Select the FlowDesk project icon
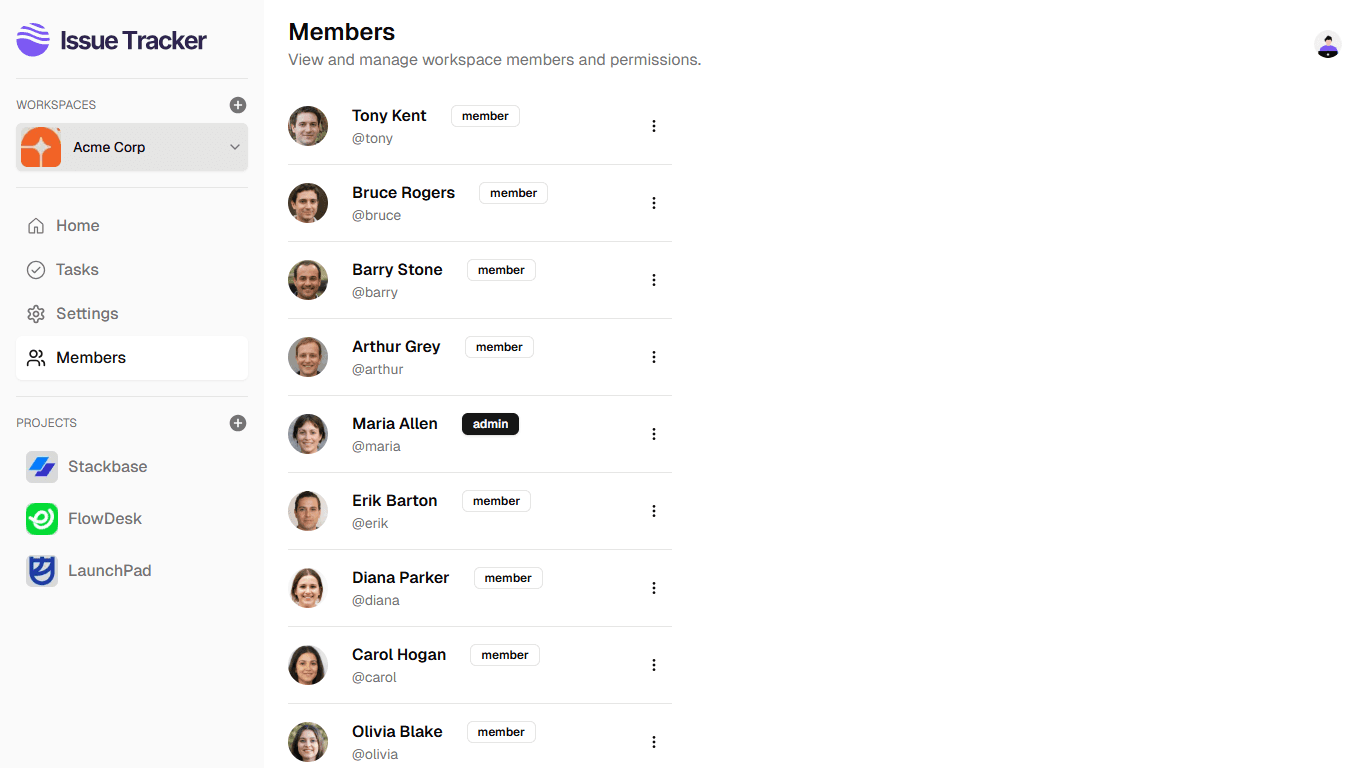 click(41, 518)
